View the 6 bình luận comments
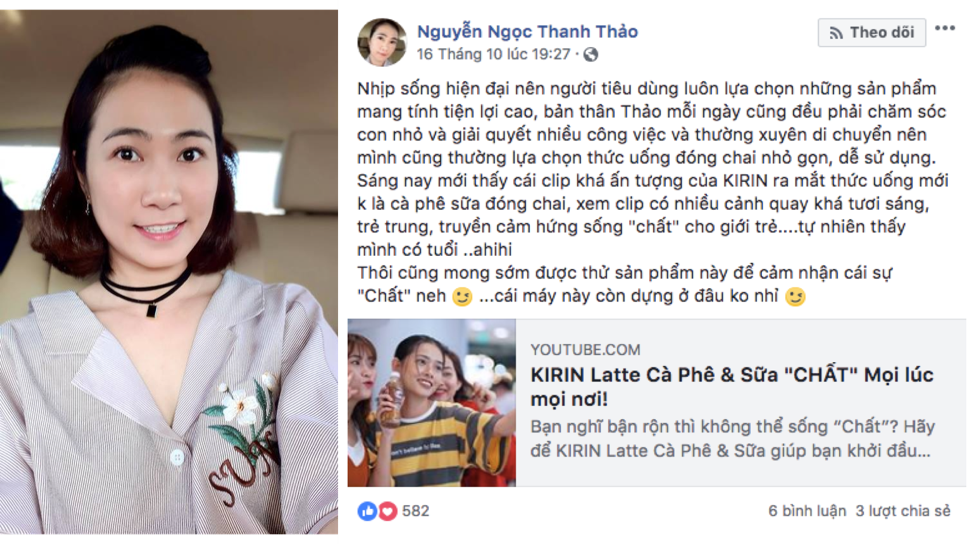The image size is (976, 544). [807, 511]
